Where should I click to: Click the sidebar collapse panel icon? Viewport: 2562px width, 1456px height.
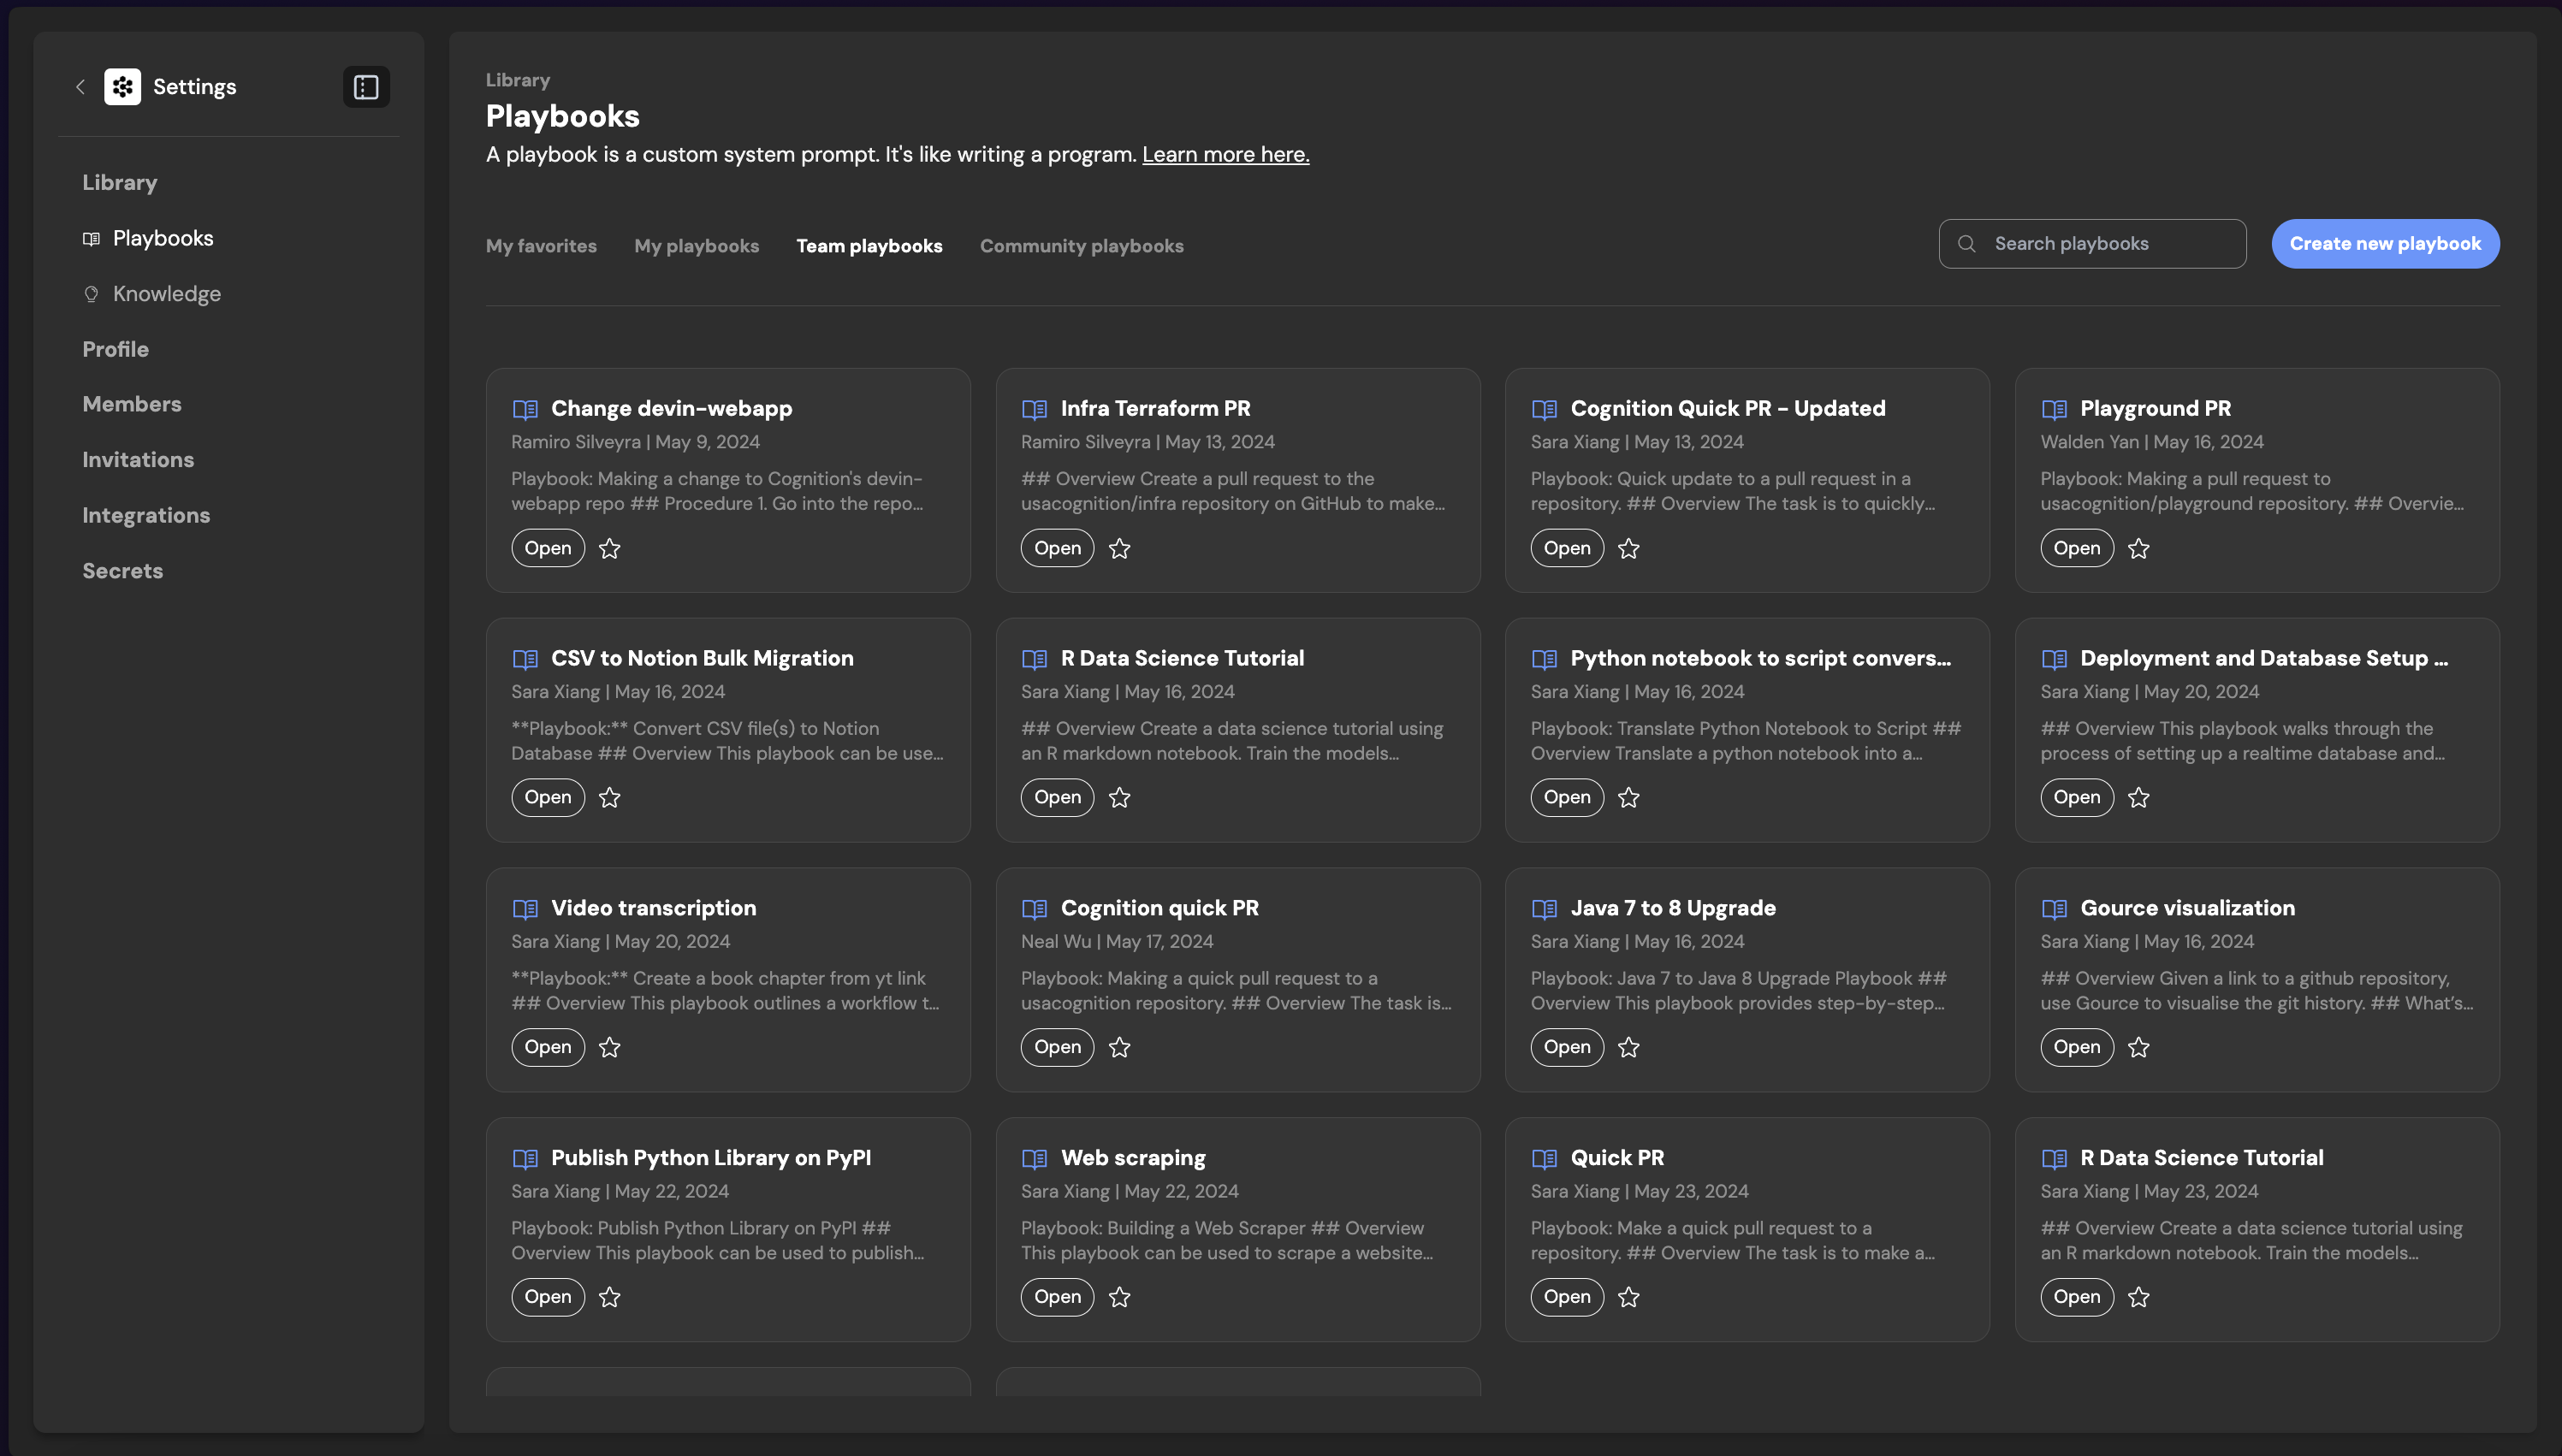[x=366, y=87]
